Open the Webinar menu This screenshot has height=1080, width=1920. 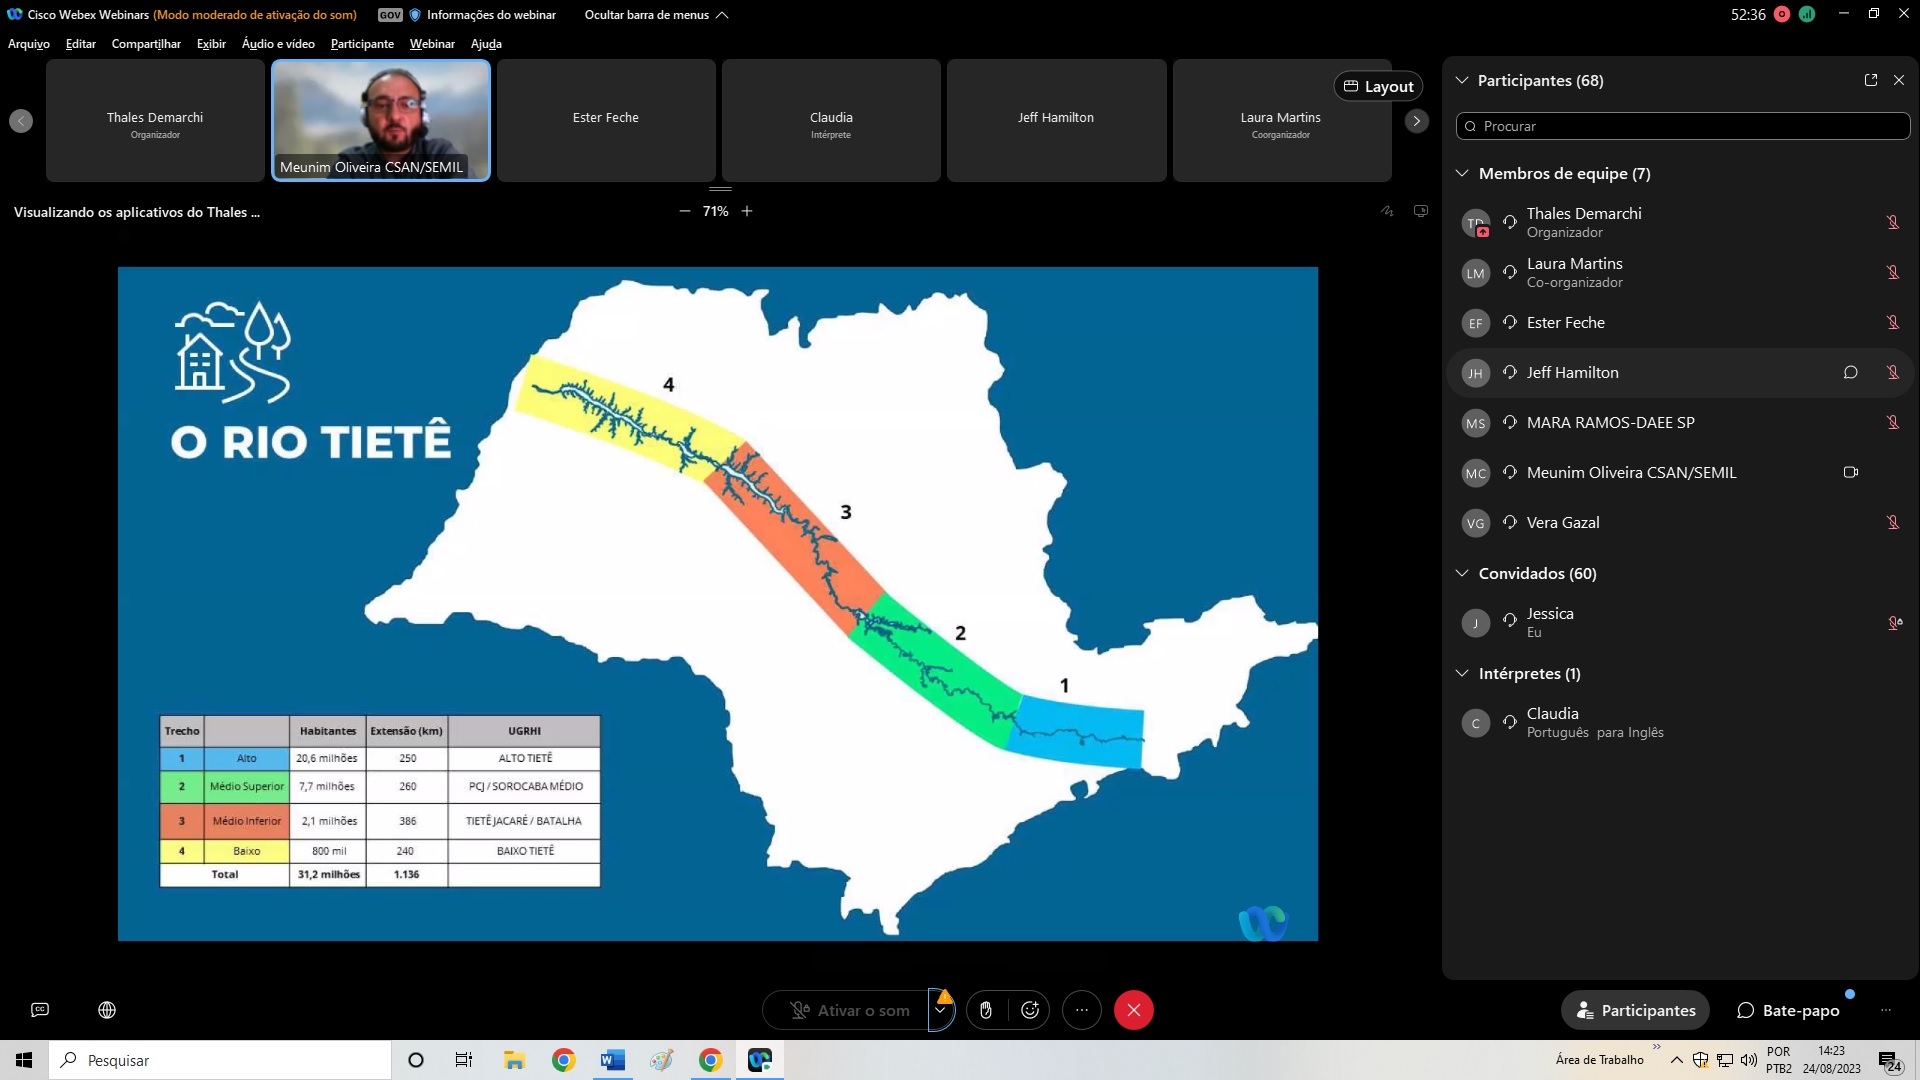coord(431,44)
